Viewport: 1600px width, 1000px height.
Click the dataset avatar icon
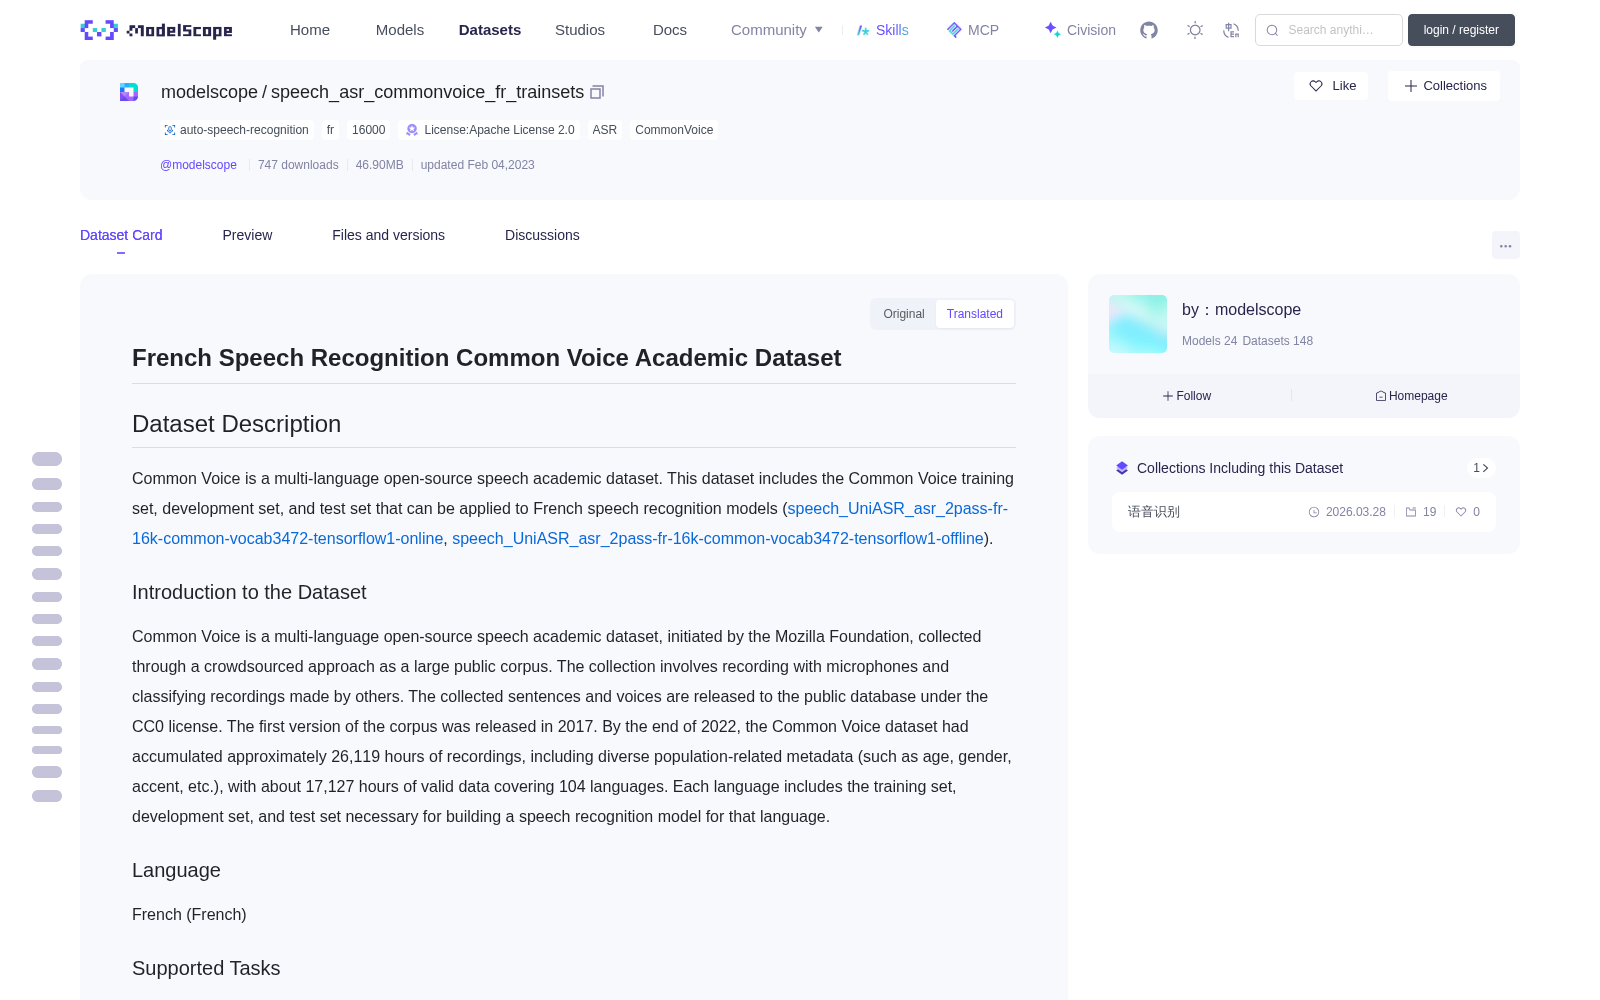point(129,92)
